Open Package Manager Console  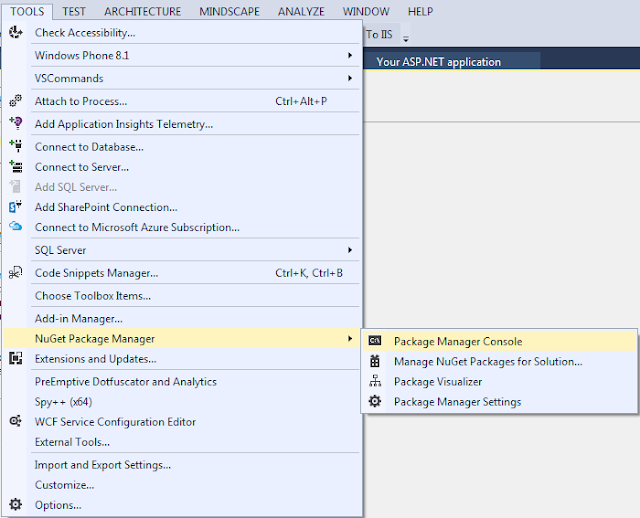[500, 341]
